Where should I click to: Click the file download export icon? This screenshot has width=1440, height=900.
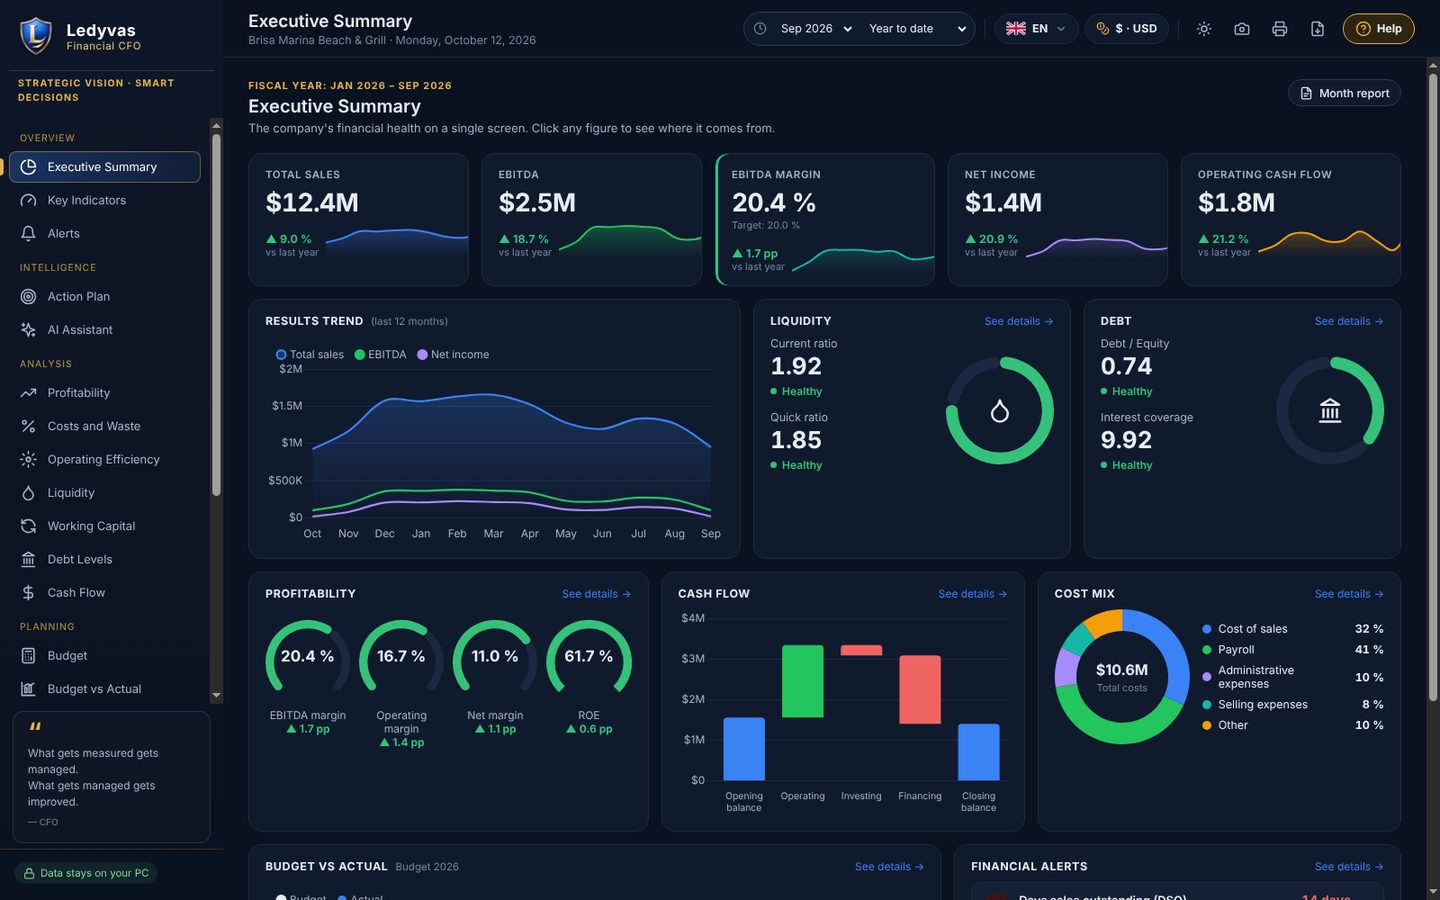(x=1318, y=29)
